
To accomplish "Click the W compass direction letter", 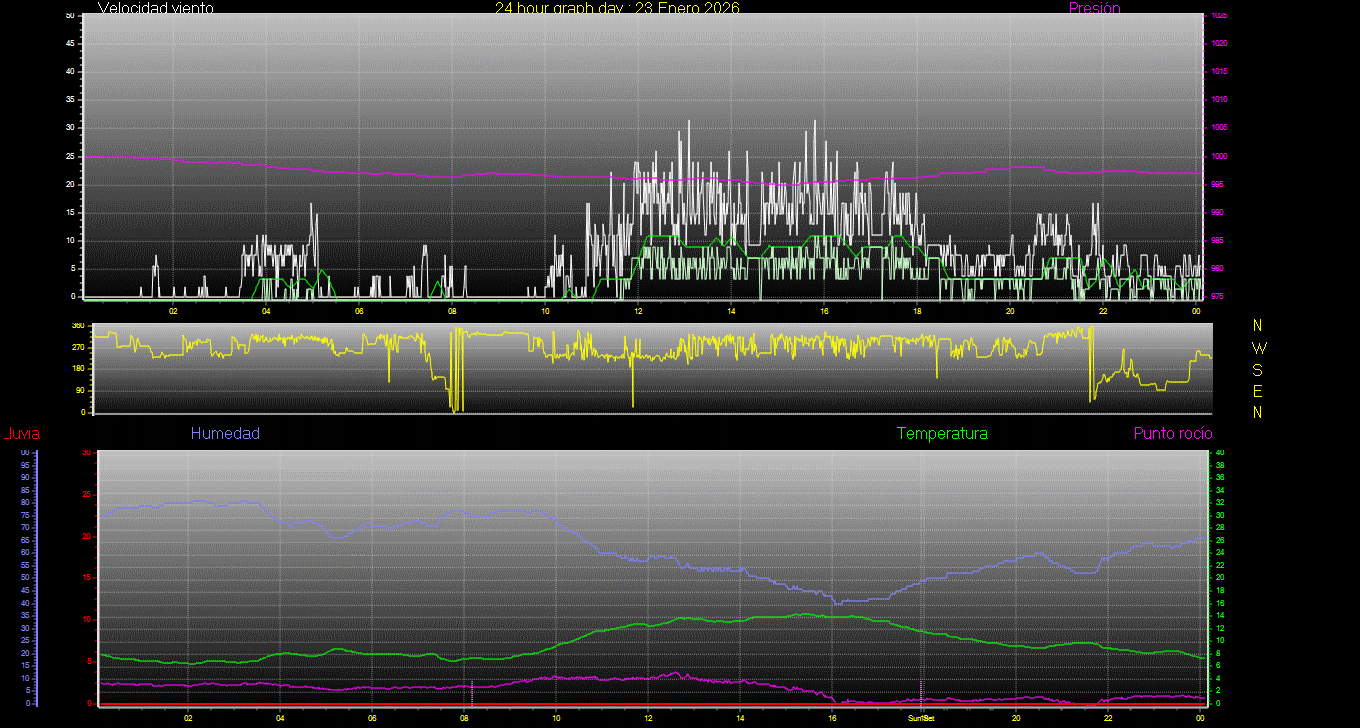I will tap(1258, 348).
